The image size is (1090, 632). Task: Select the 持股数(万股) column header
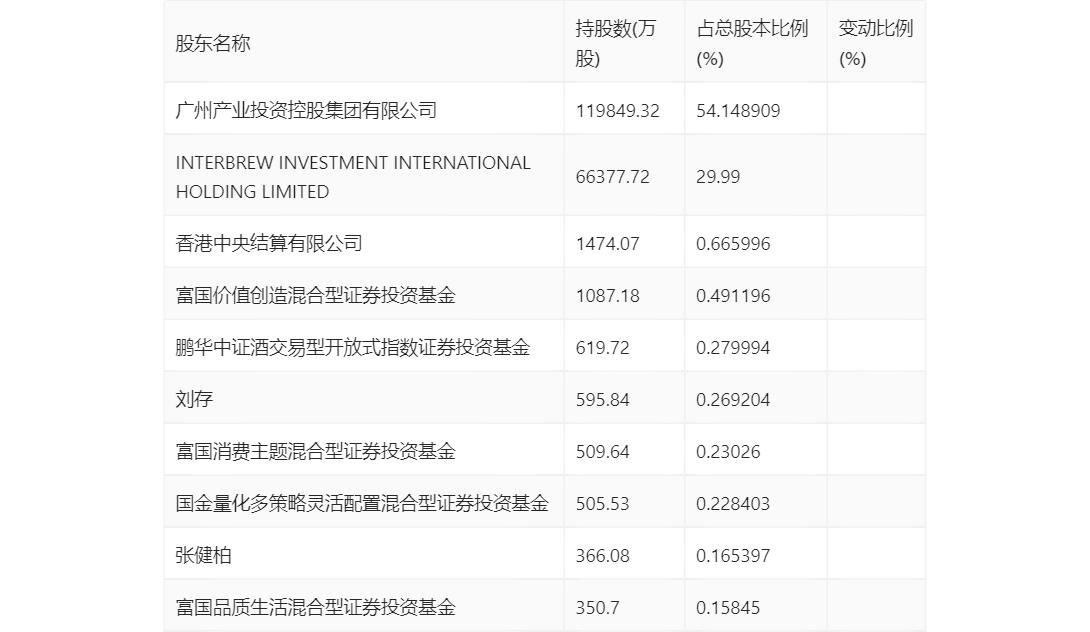[x=615, y=43]
